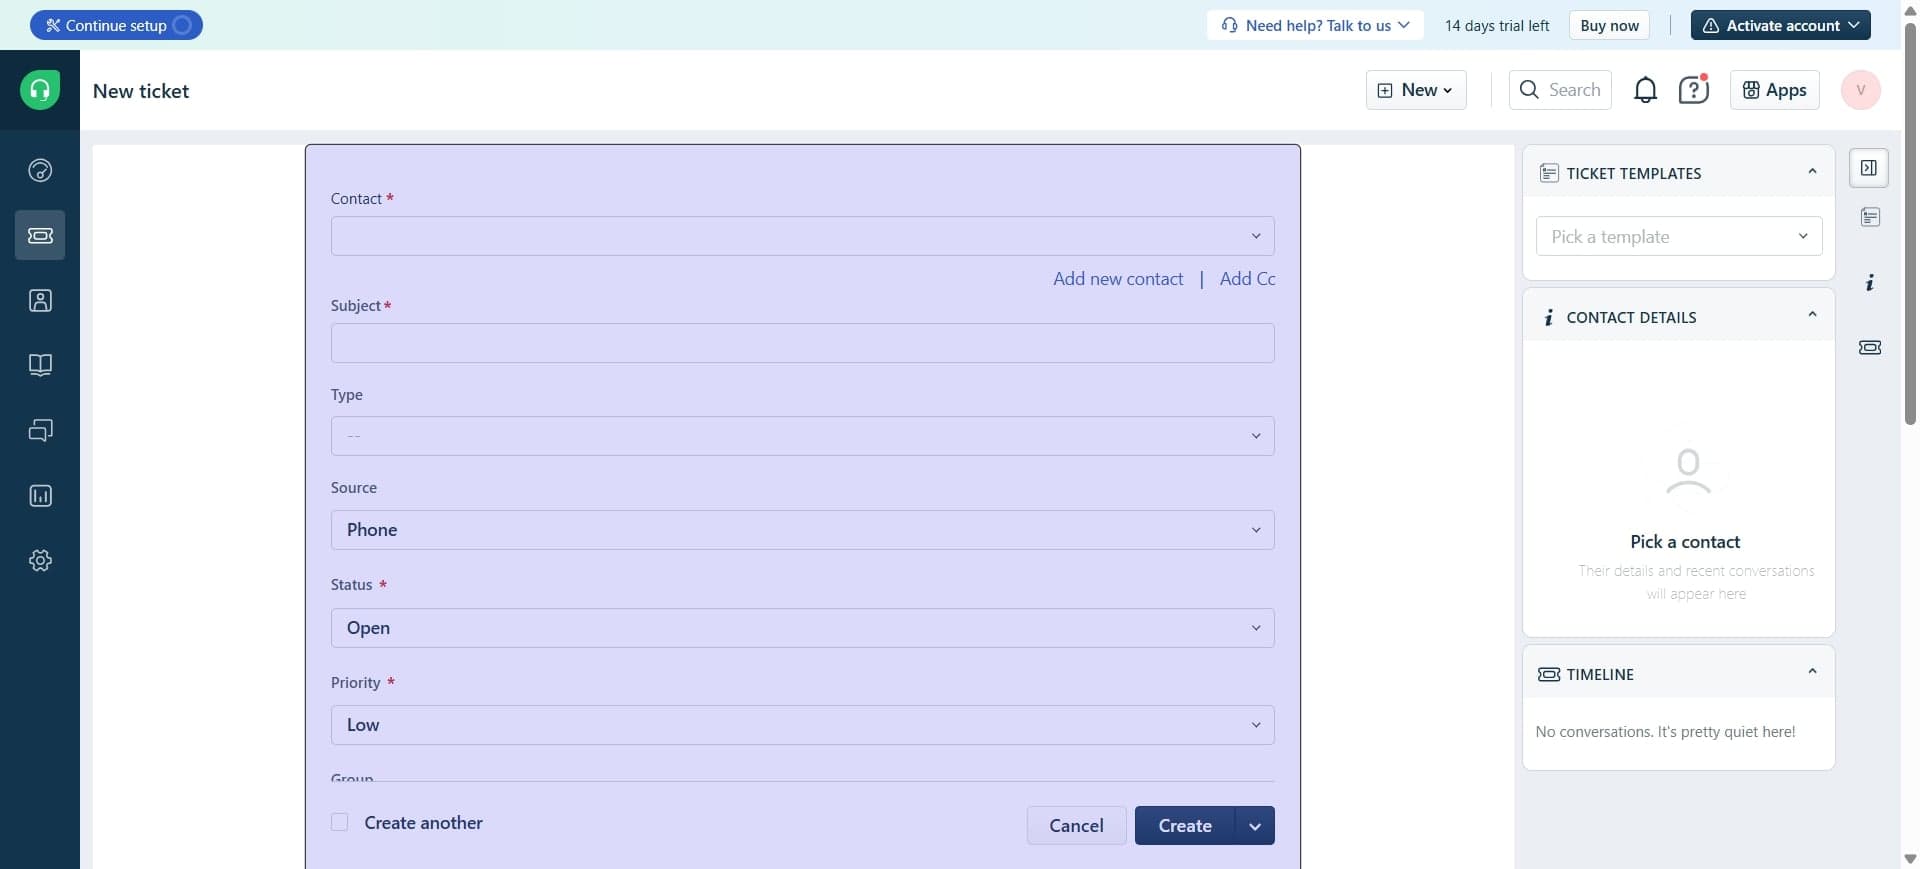1920x869 pixels.
Task: Click Buy now
Action: pyautogui.click(x=1609, y=25)
